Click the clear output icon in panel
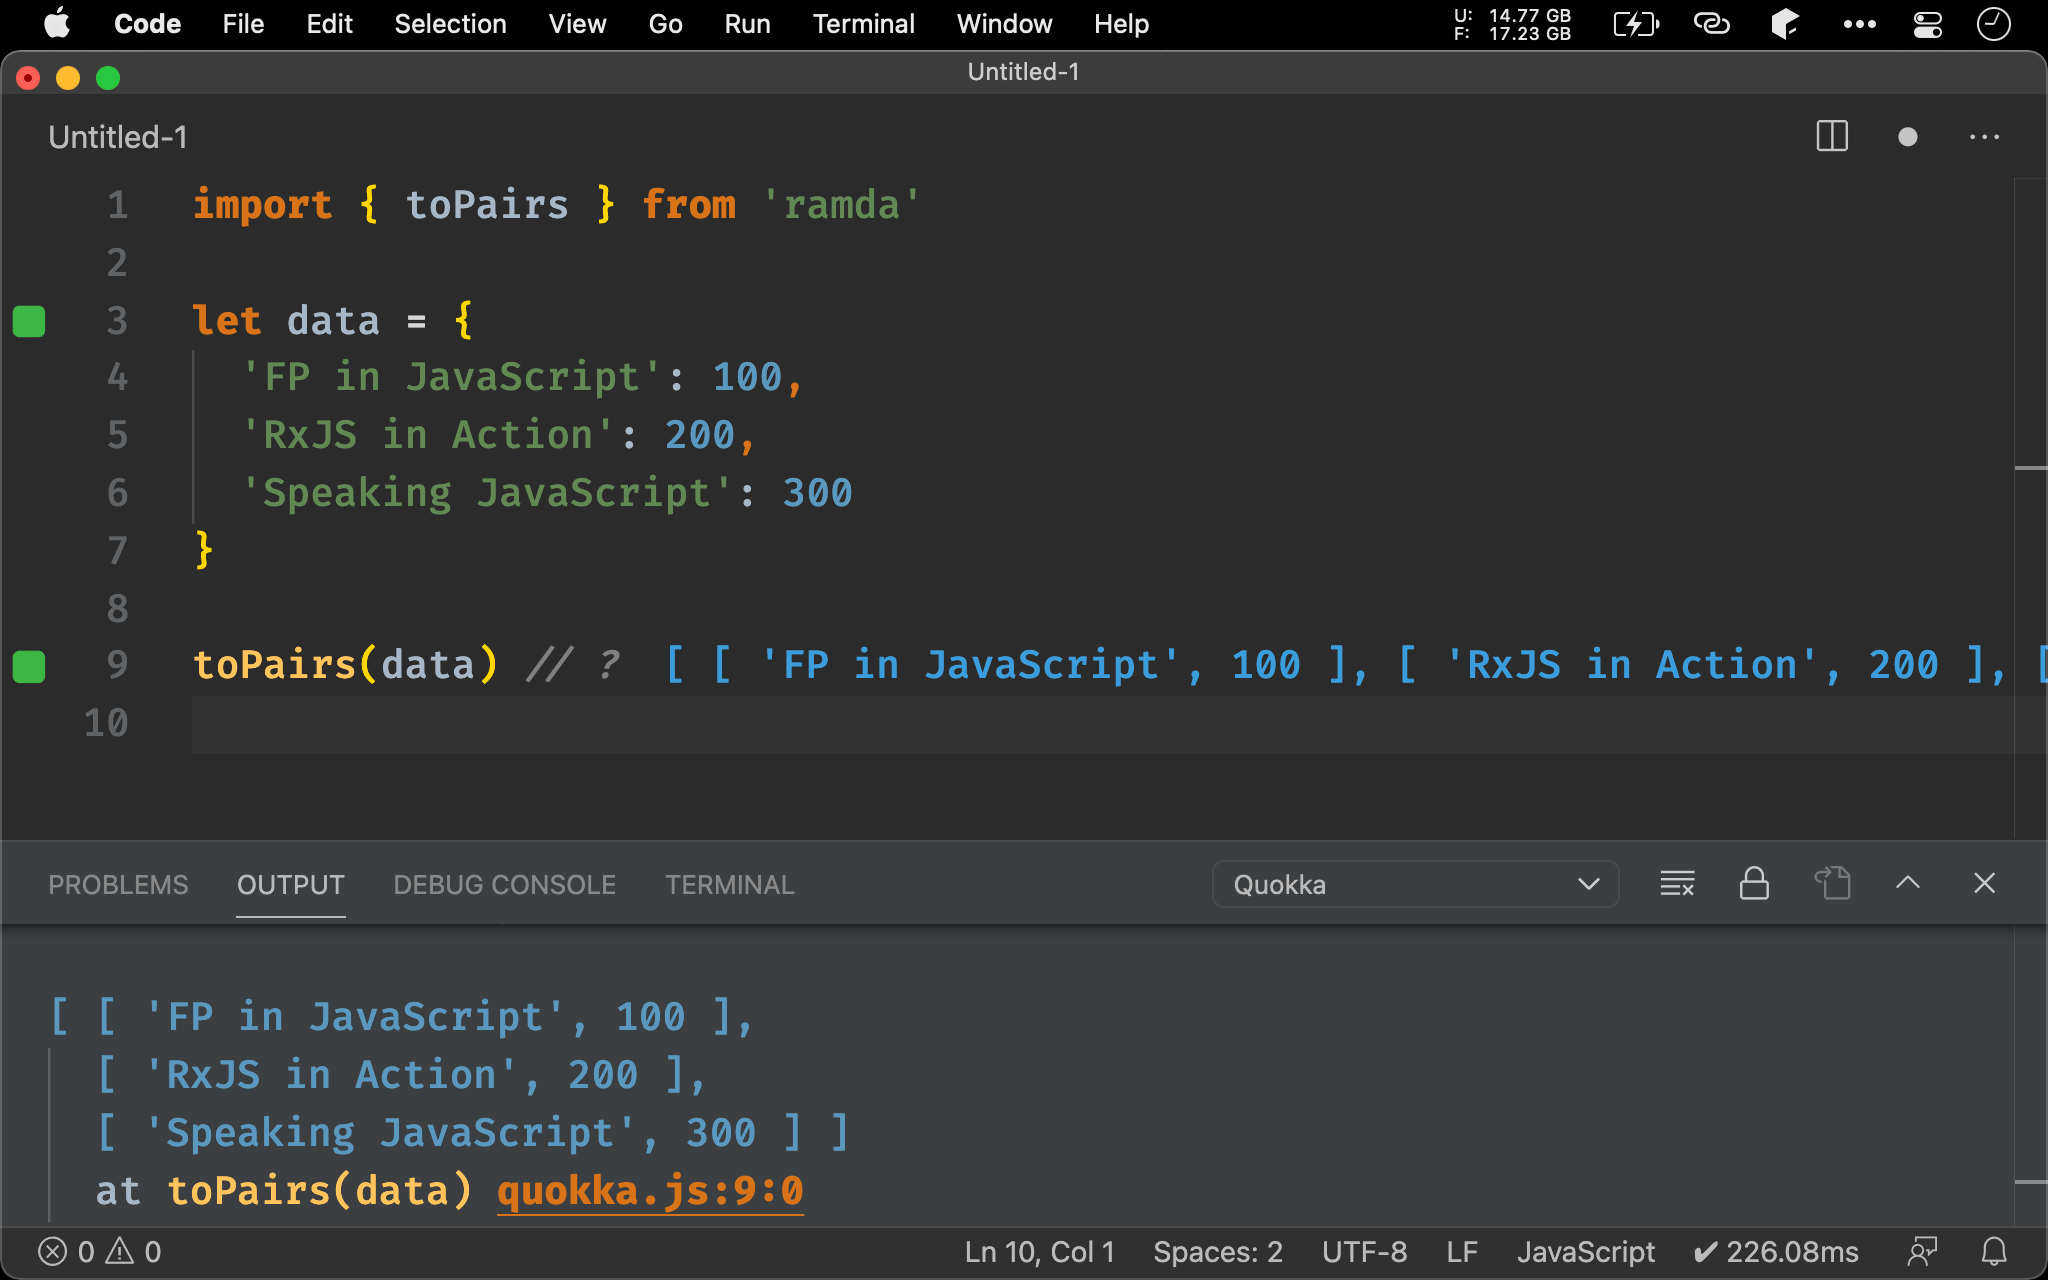 1678,883
